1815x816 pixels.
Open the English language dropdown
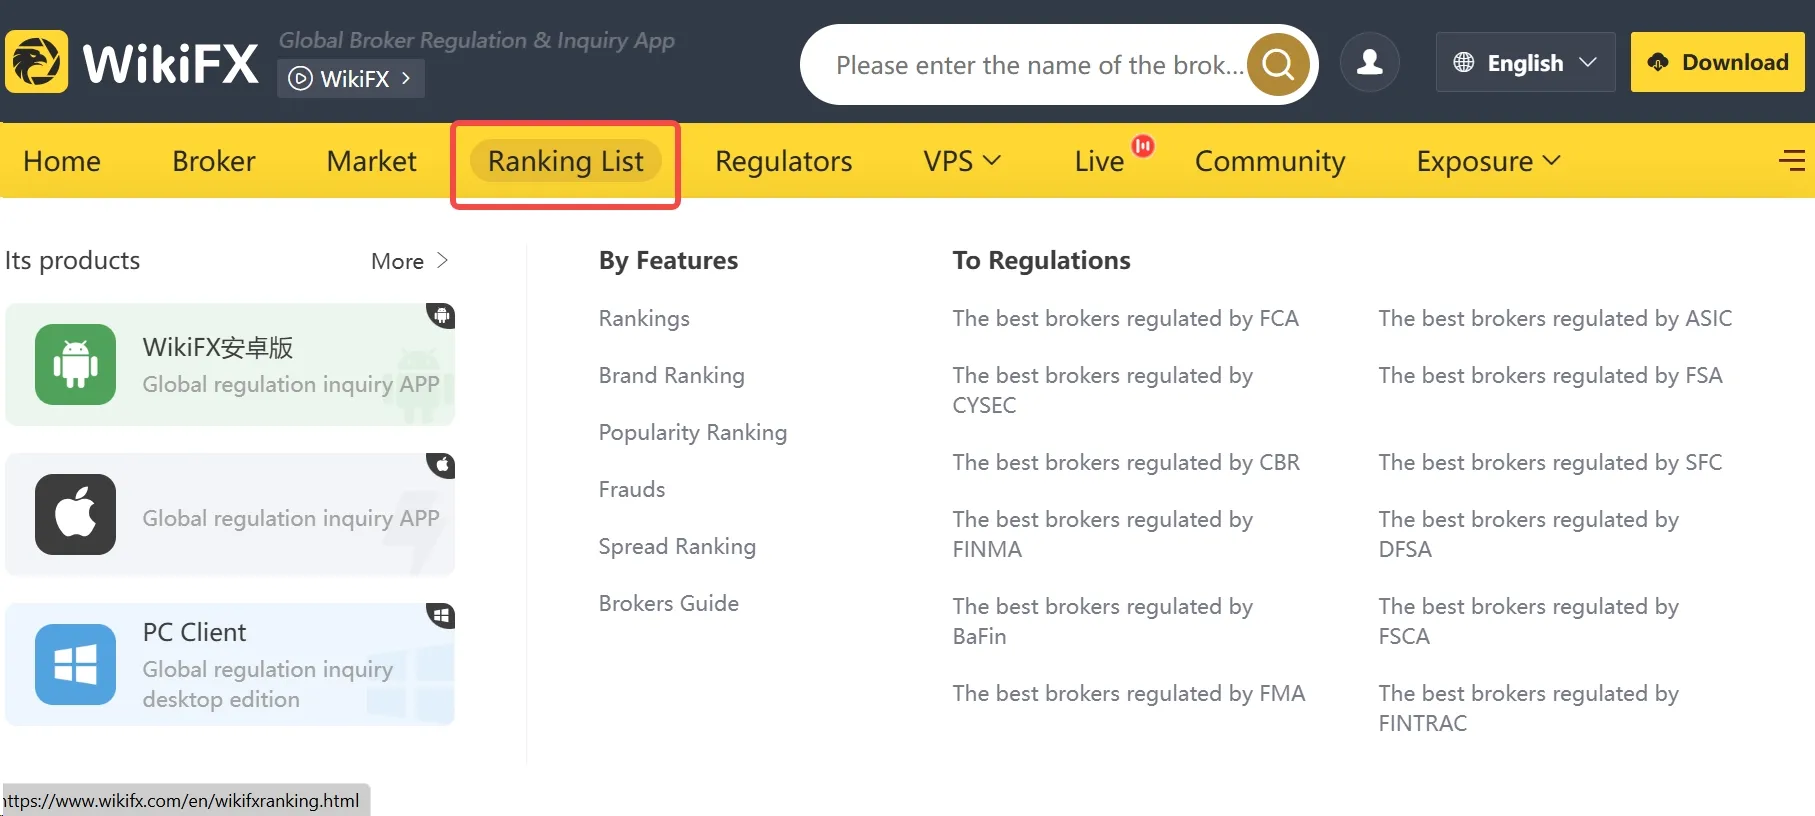[1525, 62]
